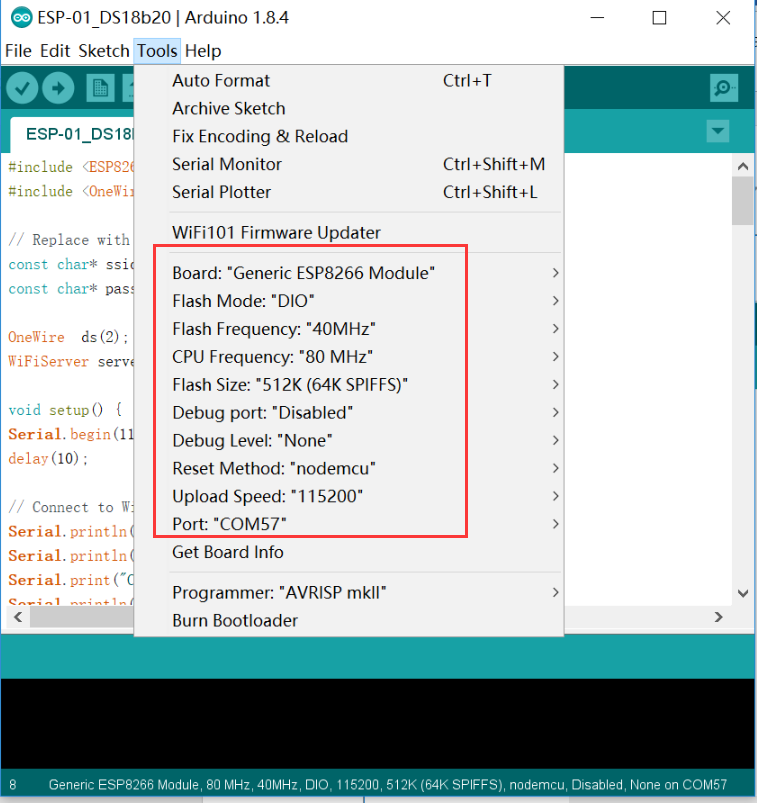Click the tab menu dropdown triangle icon
The image size is (757, 803).
coord(718,131)
